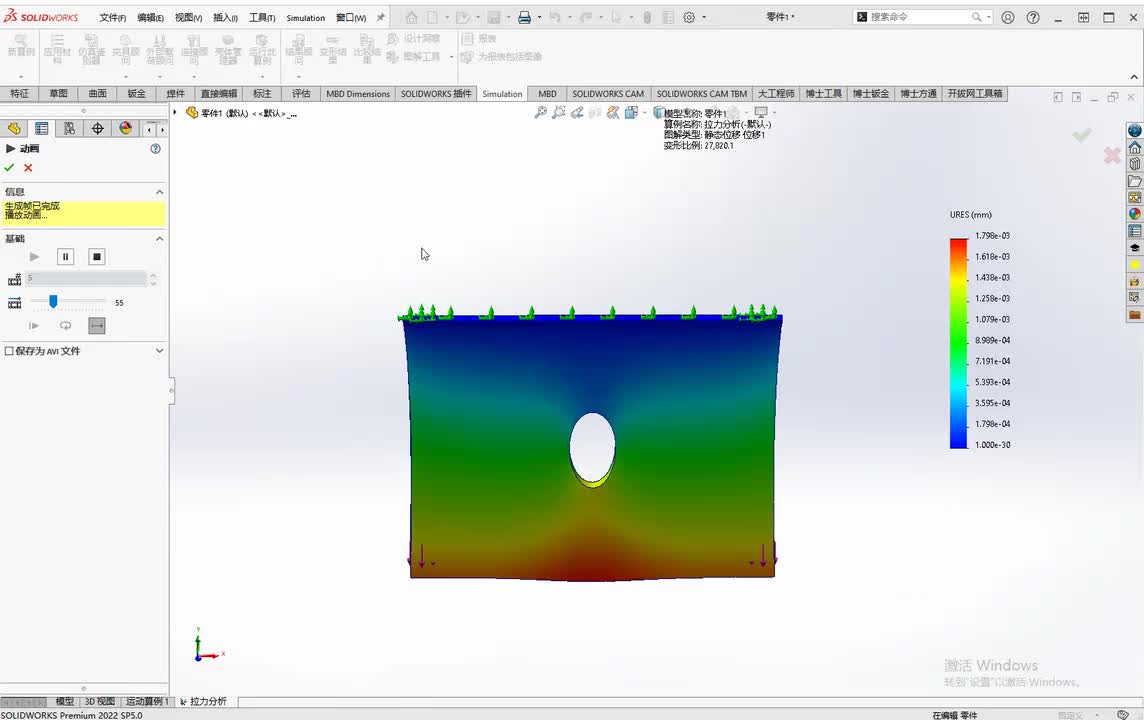
Task: Open the Help question mark icon
Action: [x=1033, y=17]
